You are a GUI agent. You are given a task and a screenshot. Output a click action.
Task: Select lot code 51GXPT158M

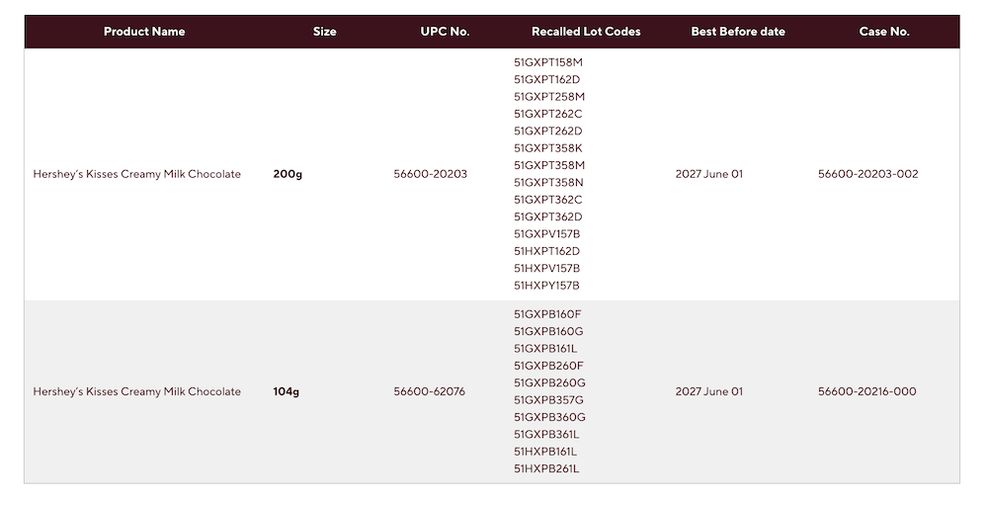(x=548, y=62)
